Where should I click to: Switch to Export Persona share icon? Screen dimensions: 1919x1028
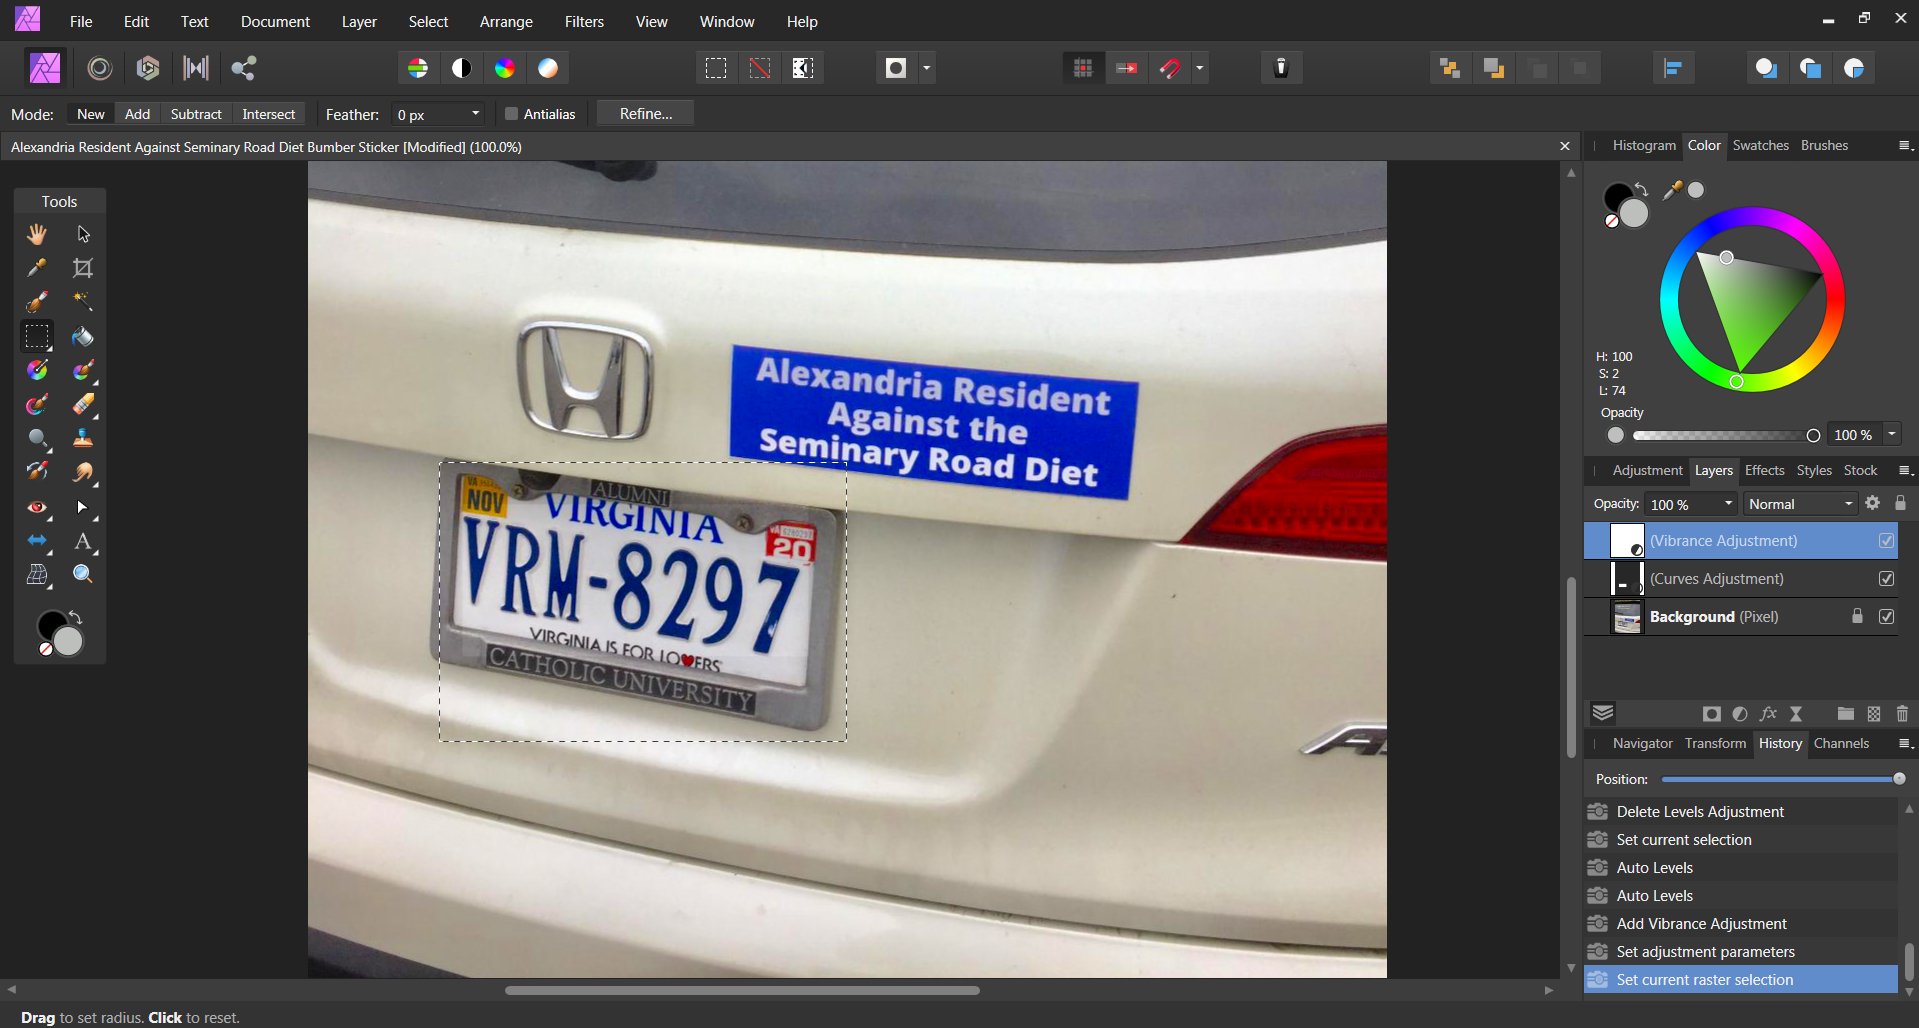pyautogui.click(x=244, y=68)
